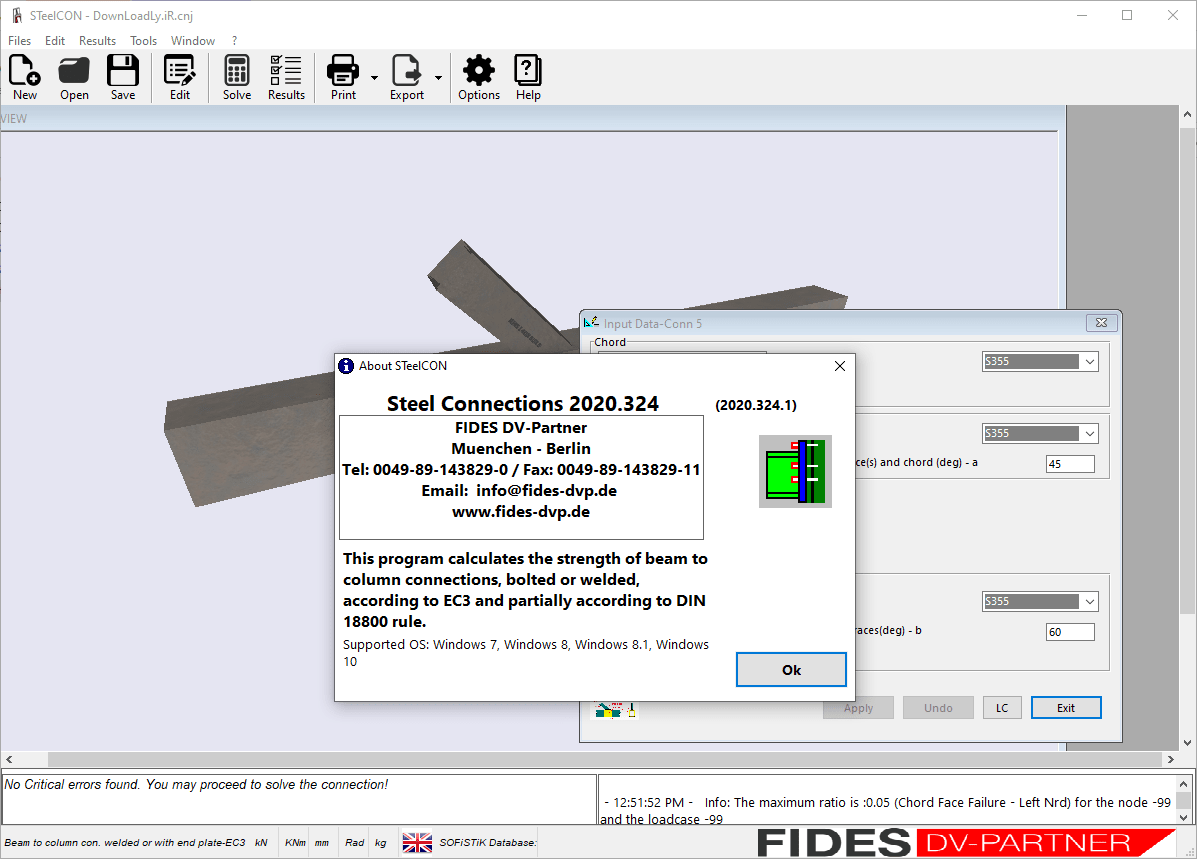Confirm About dialog with Ok button

pos(791,670)
